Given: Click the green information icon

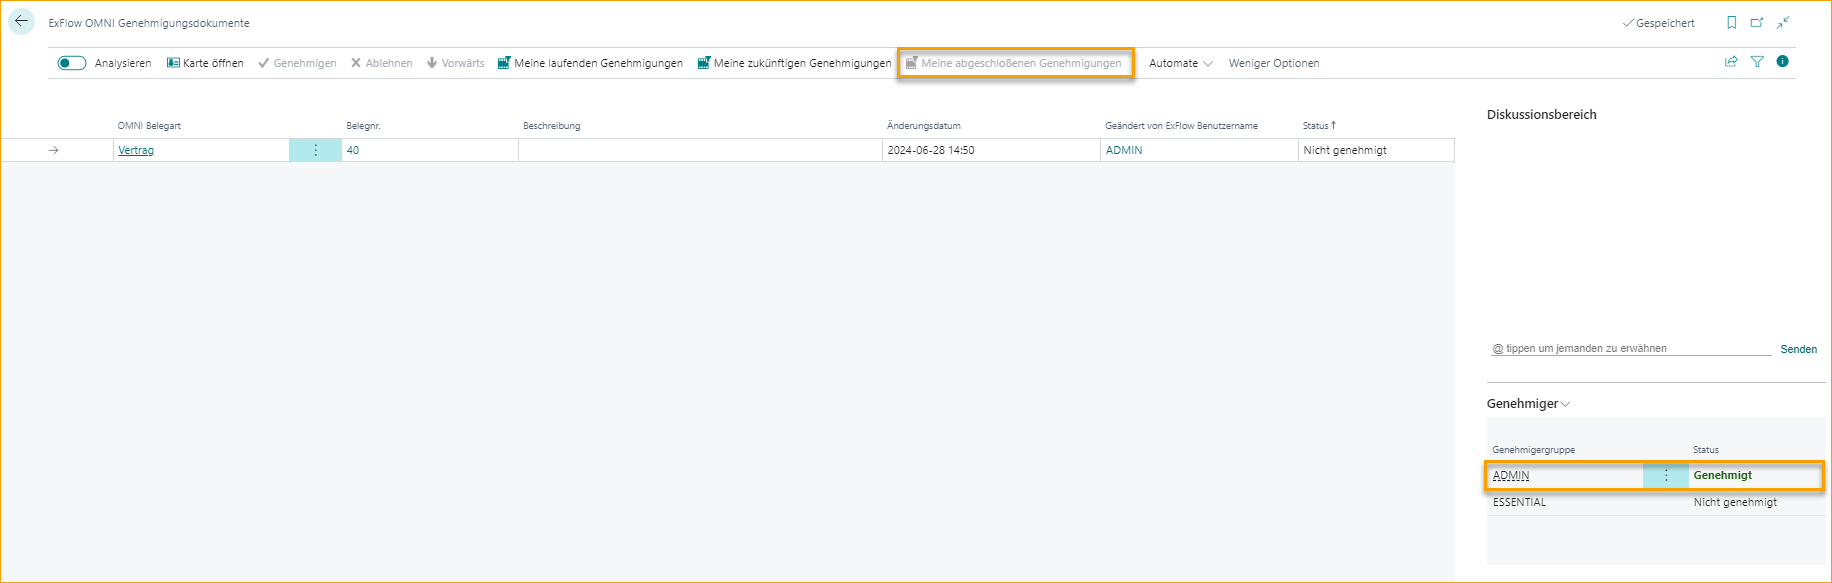Looking at the screenshot, I should click(1782, 62).
